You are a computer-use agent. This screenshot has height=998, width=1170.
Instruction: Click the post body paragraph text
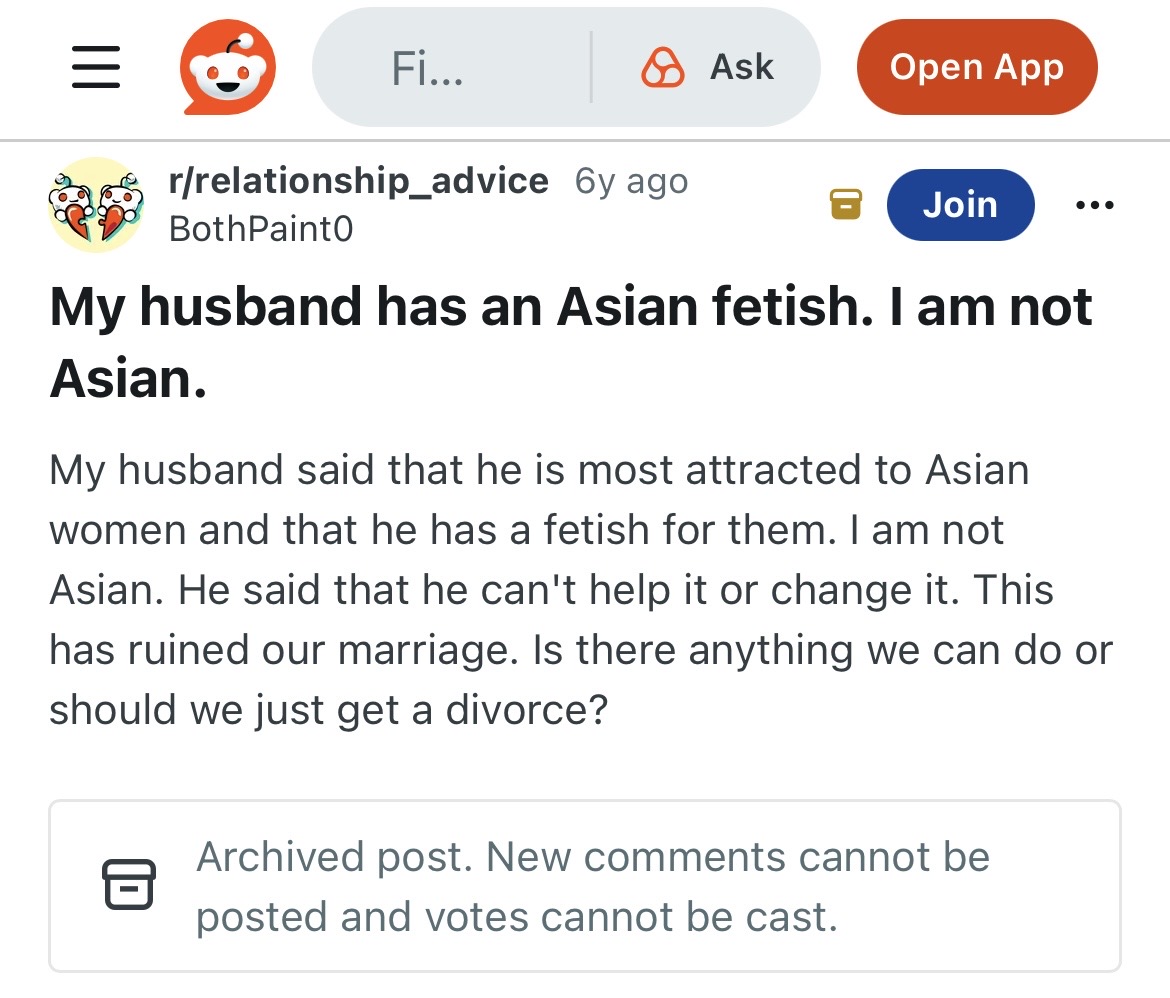580,590
